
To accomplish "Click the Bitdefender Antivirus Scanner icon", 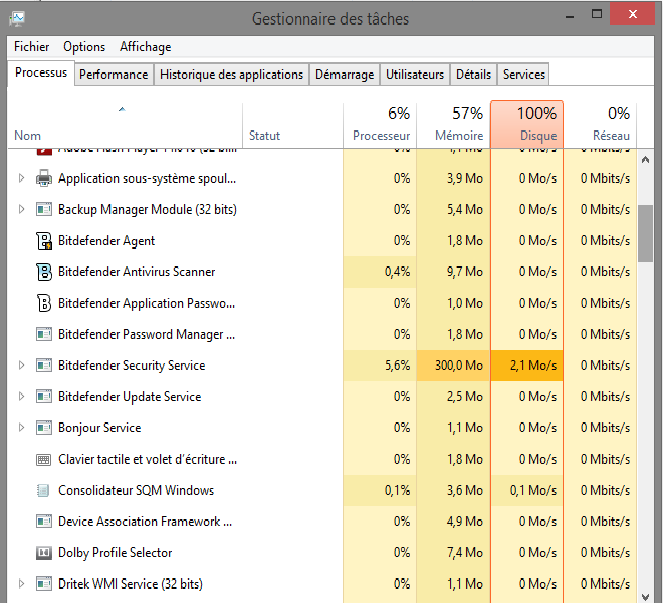I will click(x=44, y=271).
